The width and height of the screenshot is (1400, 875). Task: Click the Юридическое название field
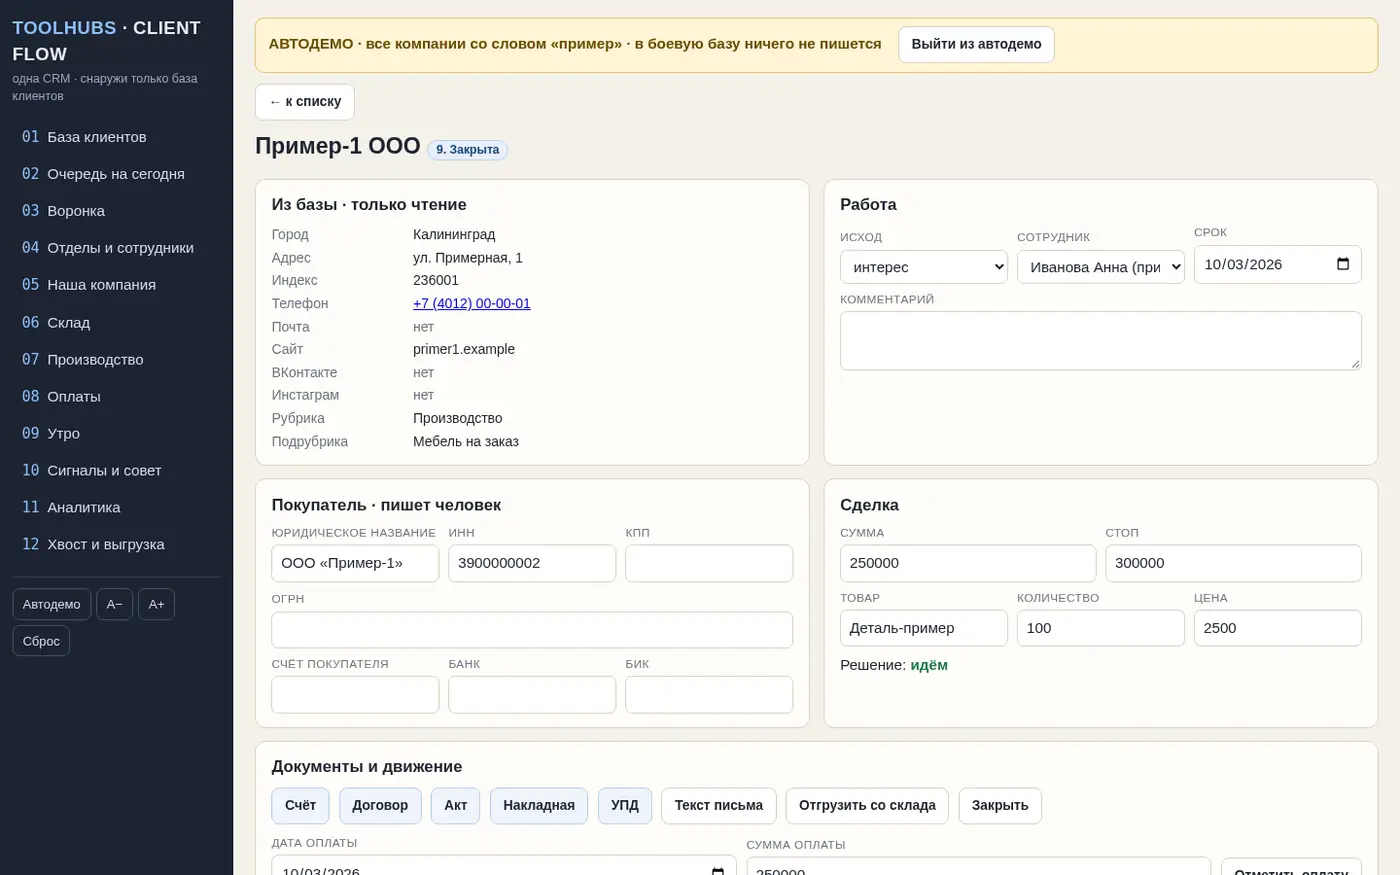click(355, 563)
